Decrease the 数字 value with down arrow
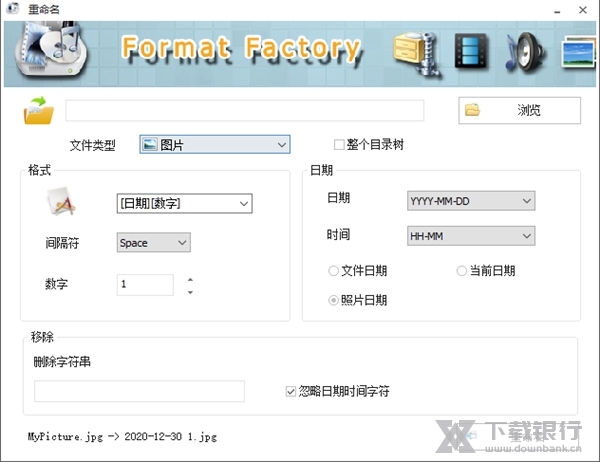Image resolution: width=600 pixels, height=462 pixels. [190, 292]
